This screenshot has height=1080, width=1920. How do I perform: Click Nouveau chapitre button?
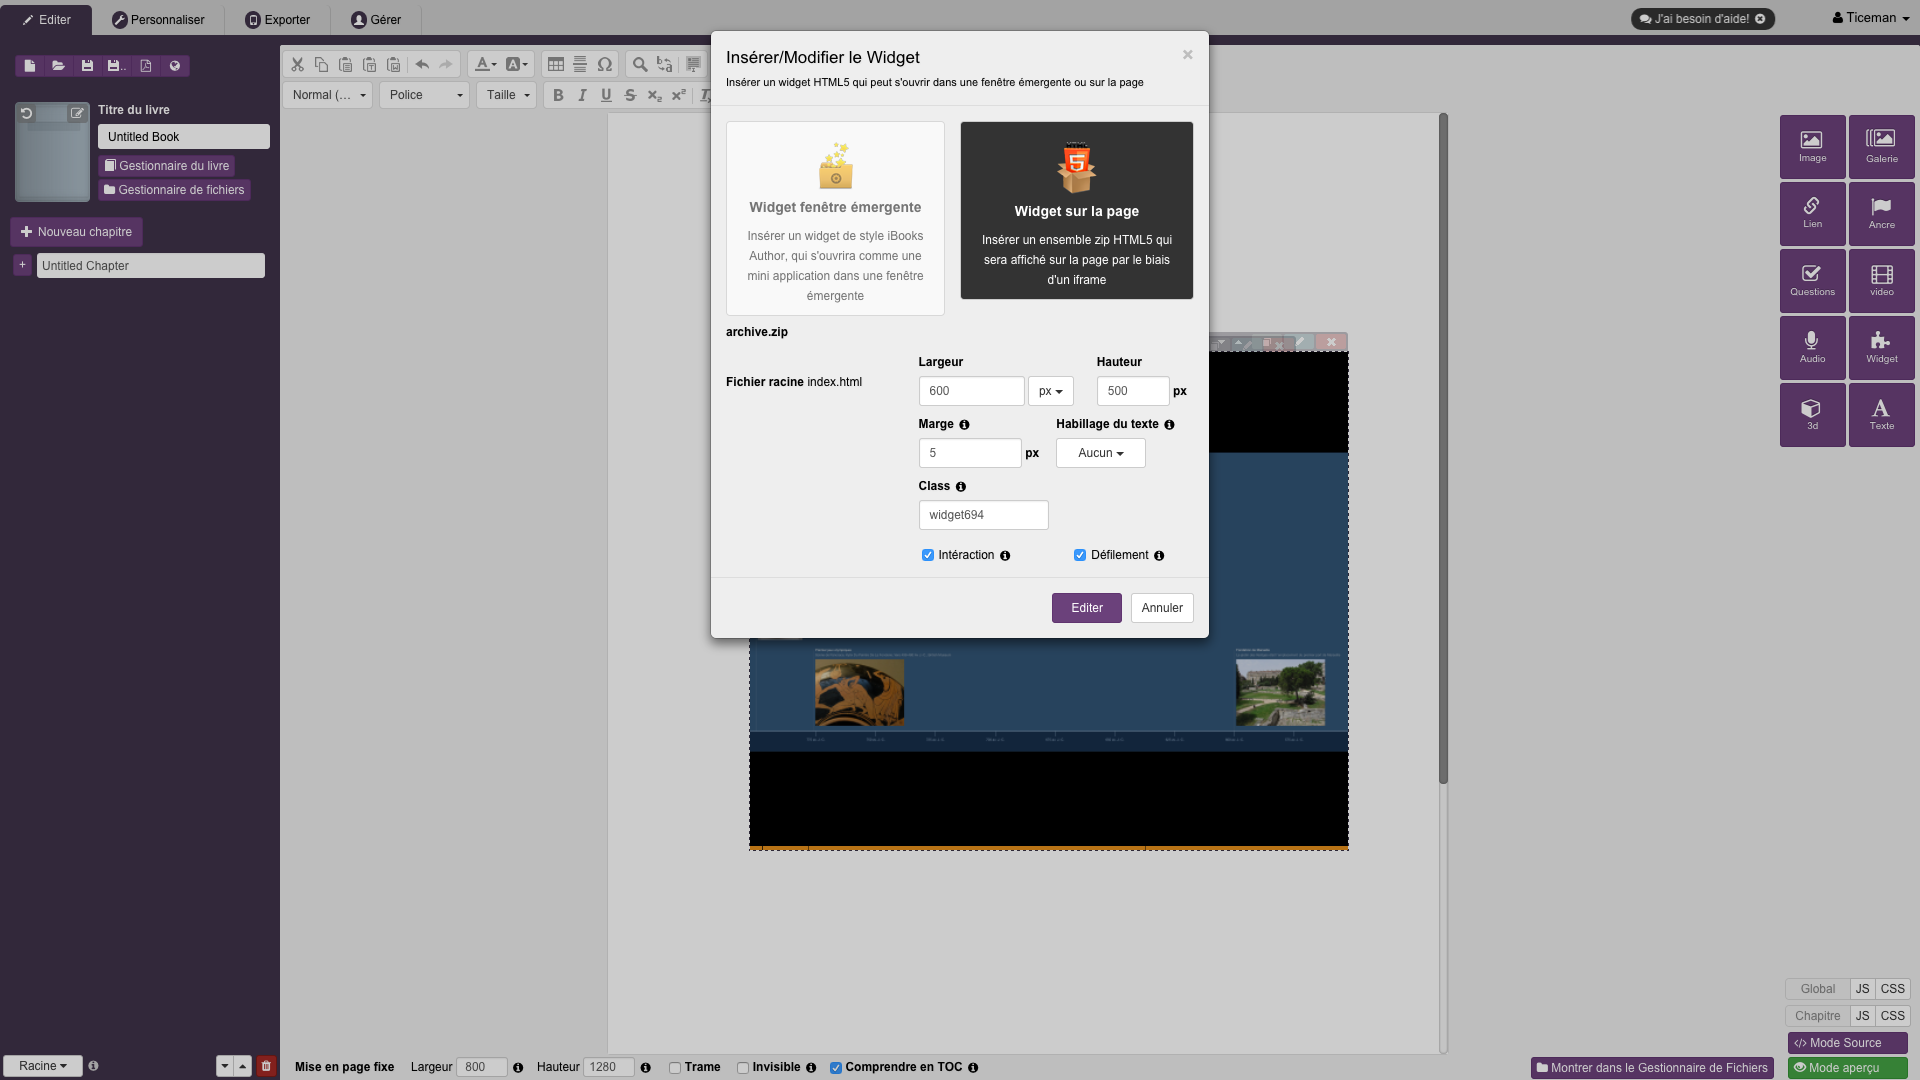(77, 232)
